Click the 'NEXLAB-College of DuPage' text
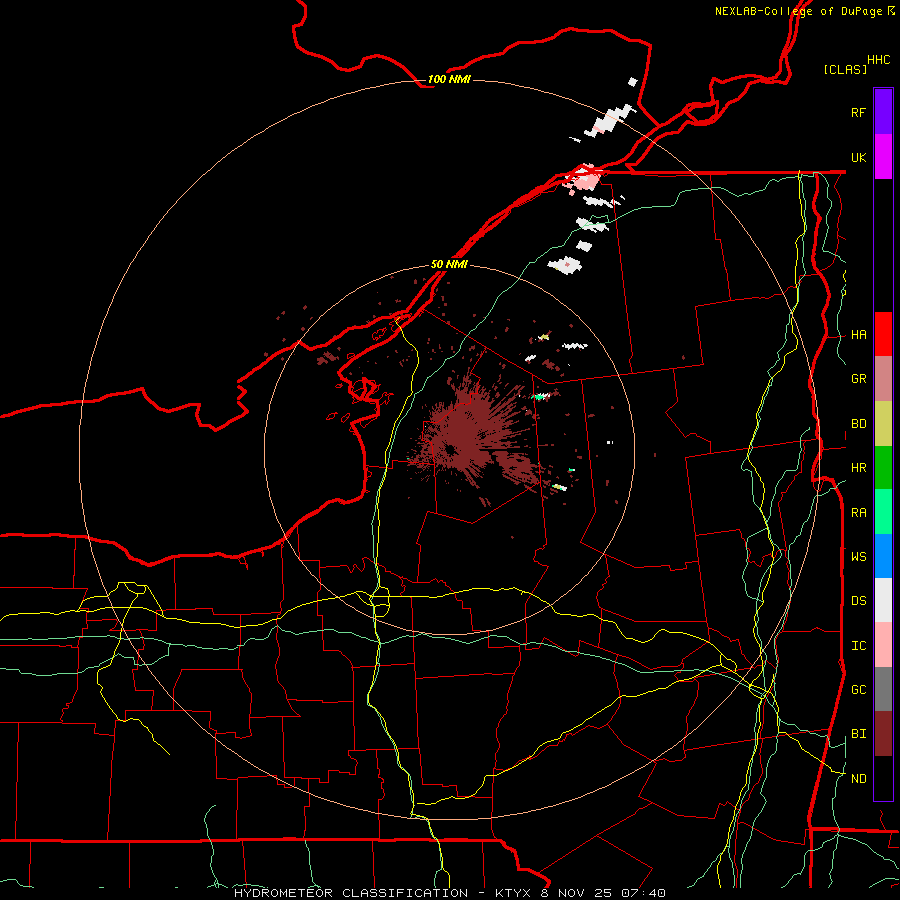The height and width of the screenshot is (900, 900). point(798,11)
